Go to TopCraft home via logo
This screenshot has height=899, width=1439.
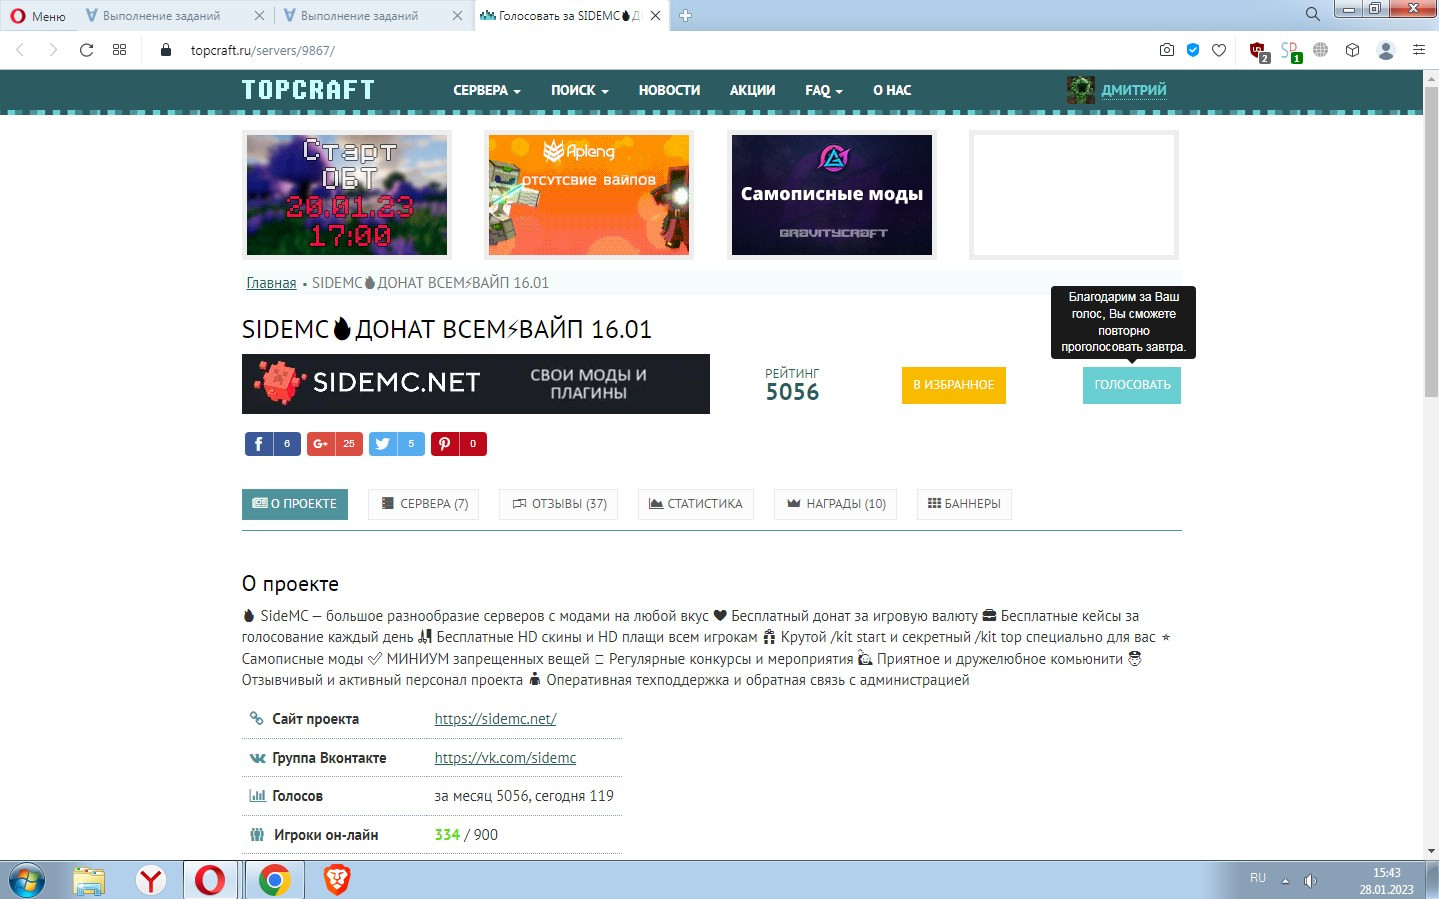[308, 90]
